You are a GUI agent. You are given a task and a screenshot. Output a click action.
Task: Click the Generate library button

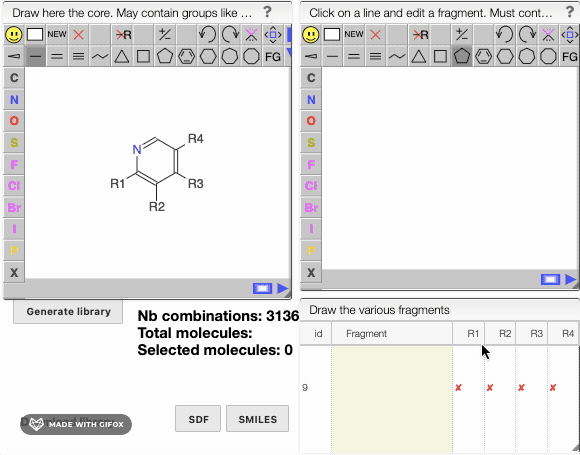68,312
